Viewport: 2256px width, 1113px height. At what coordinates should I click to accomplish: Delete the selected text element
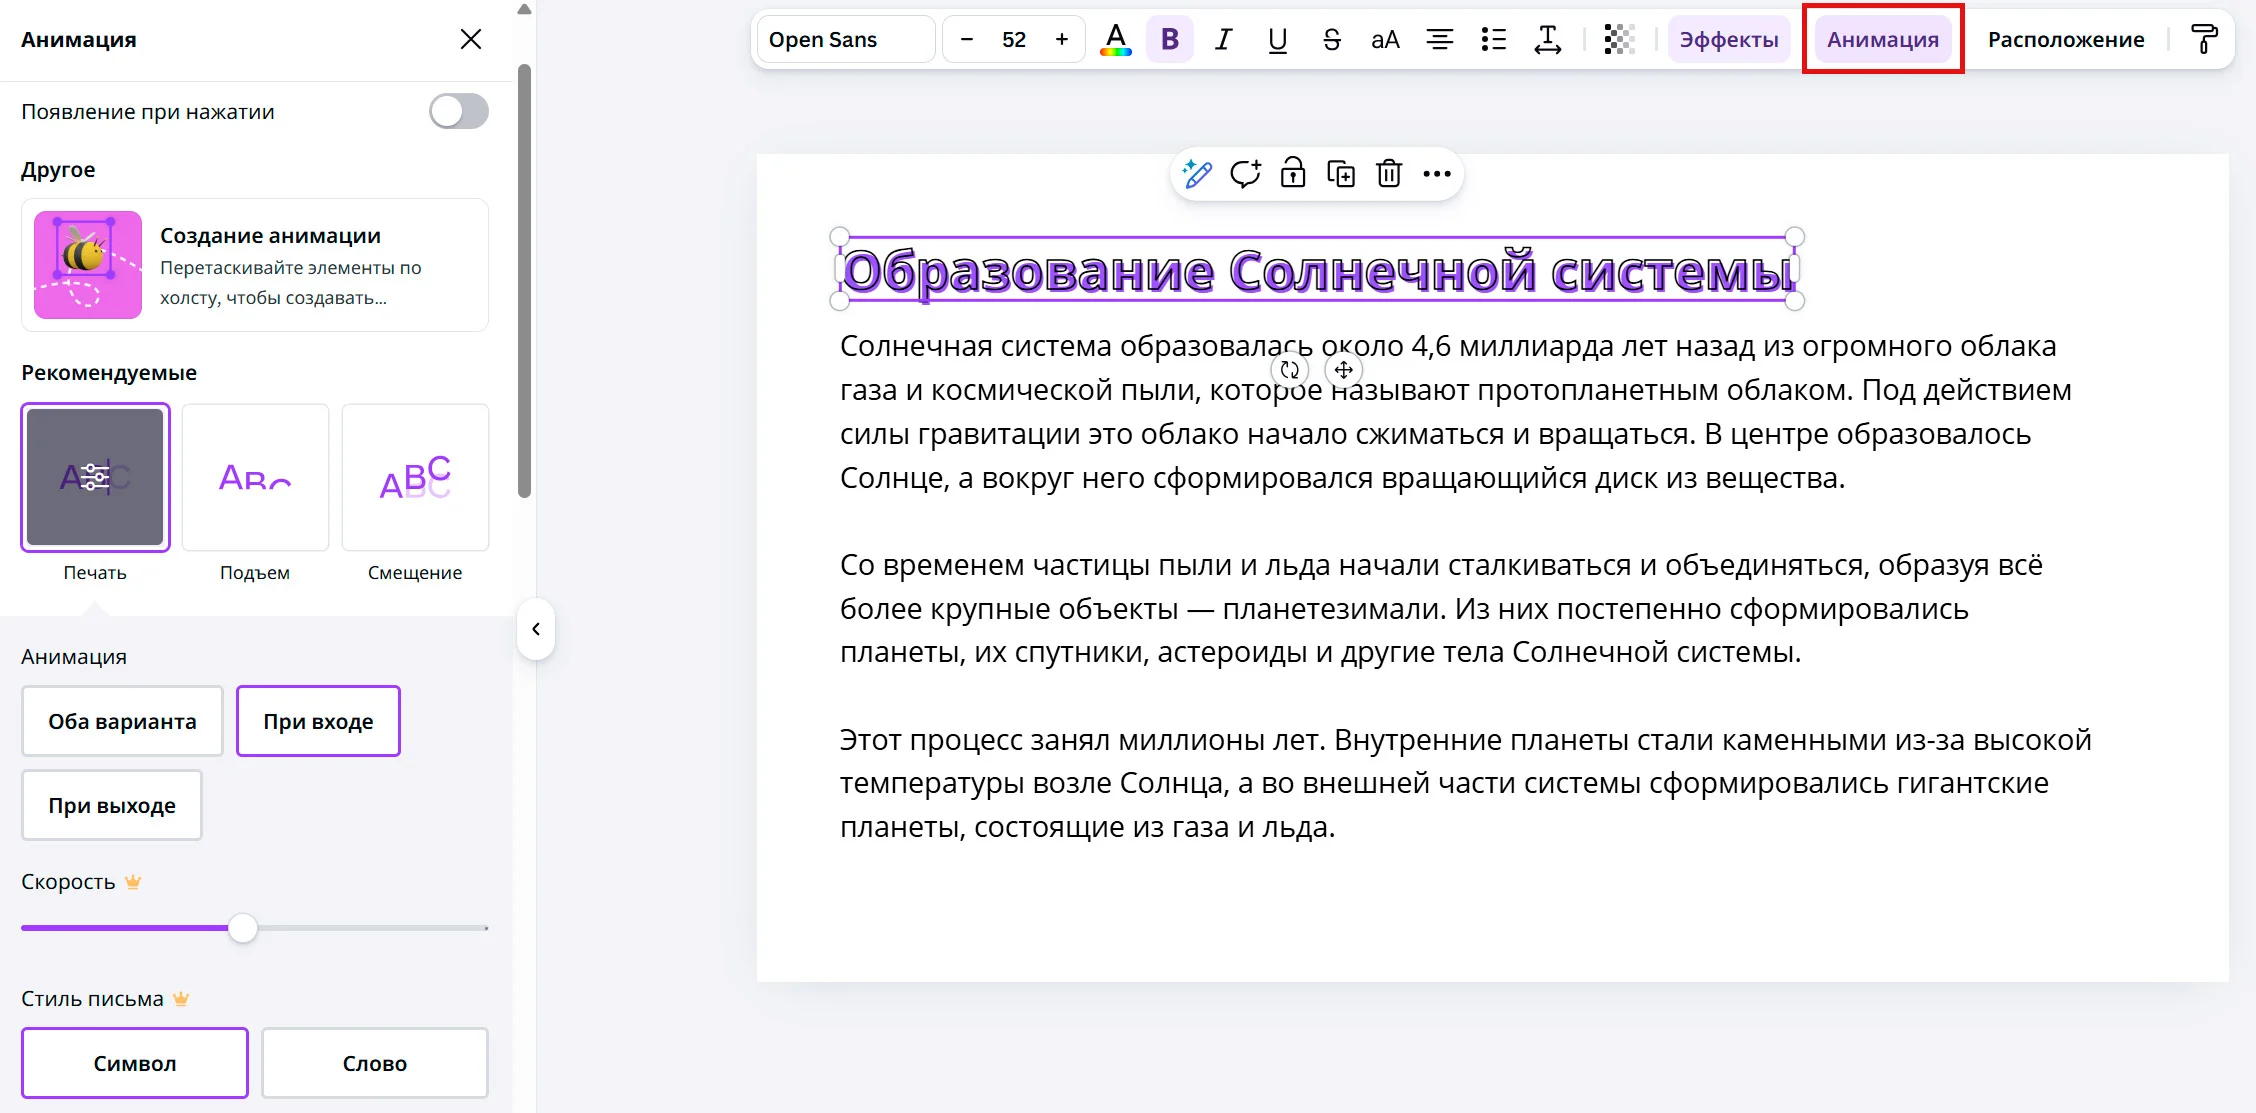coord(1389,174)
